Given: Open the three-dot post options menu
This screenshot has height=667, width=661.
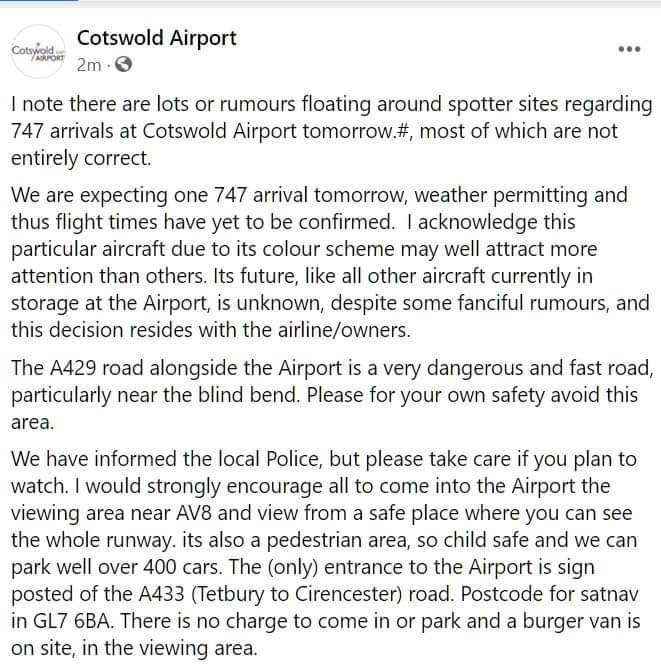Looking at the screenshot, I should [629, 49].
